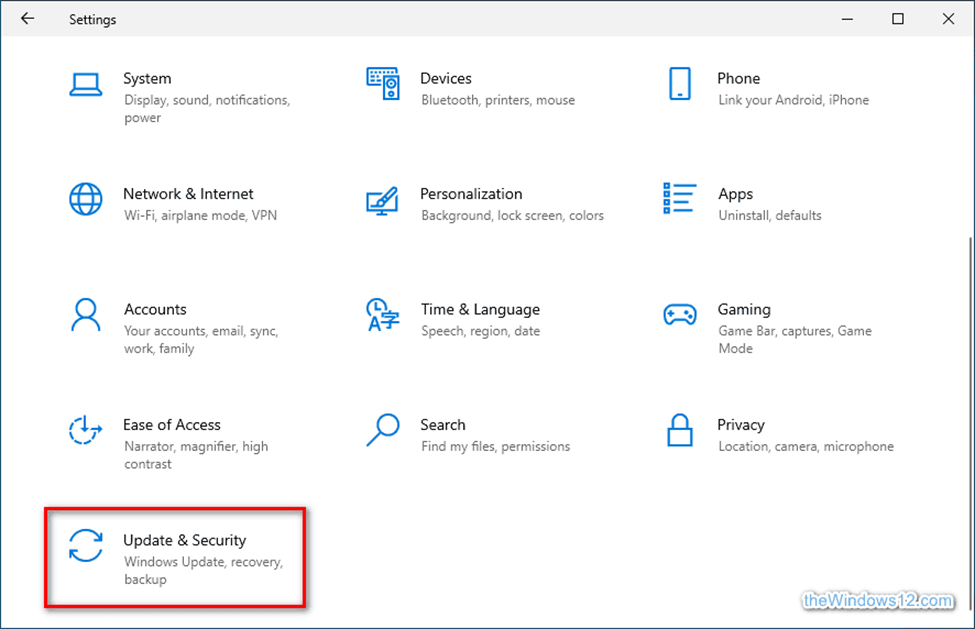
Task: Click 'Narrator, magnifier, high contrast' text
Action: click(x=196, y=455)
